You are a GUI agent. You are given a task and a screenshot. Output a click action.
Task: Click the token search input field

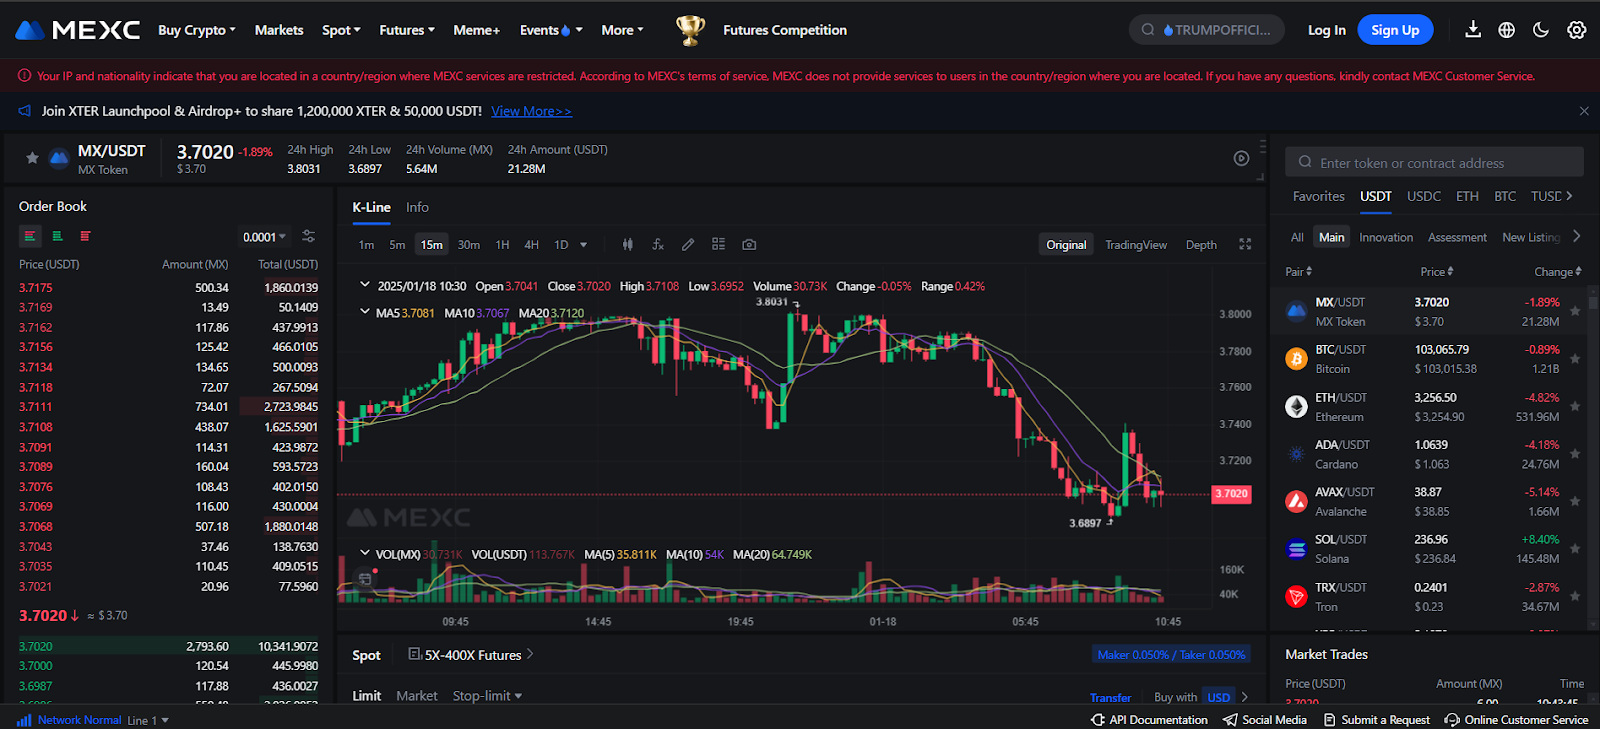pos(1434,162)
